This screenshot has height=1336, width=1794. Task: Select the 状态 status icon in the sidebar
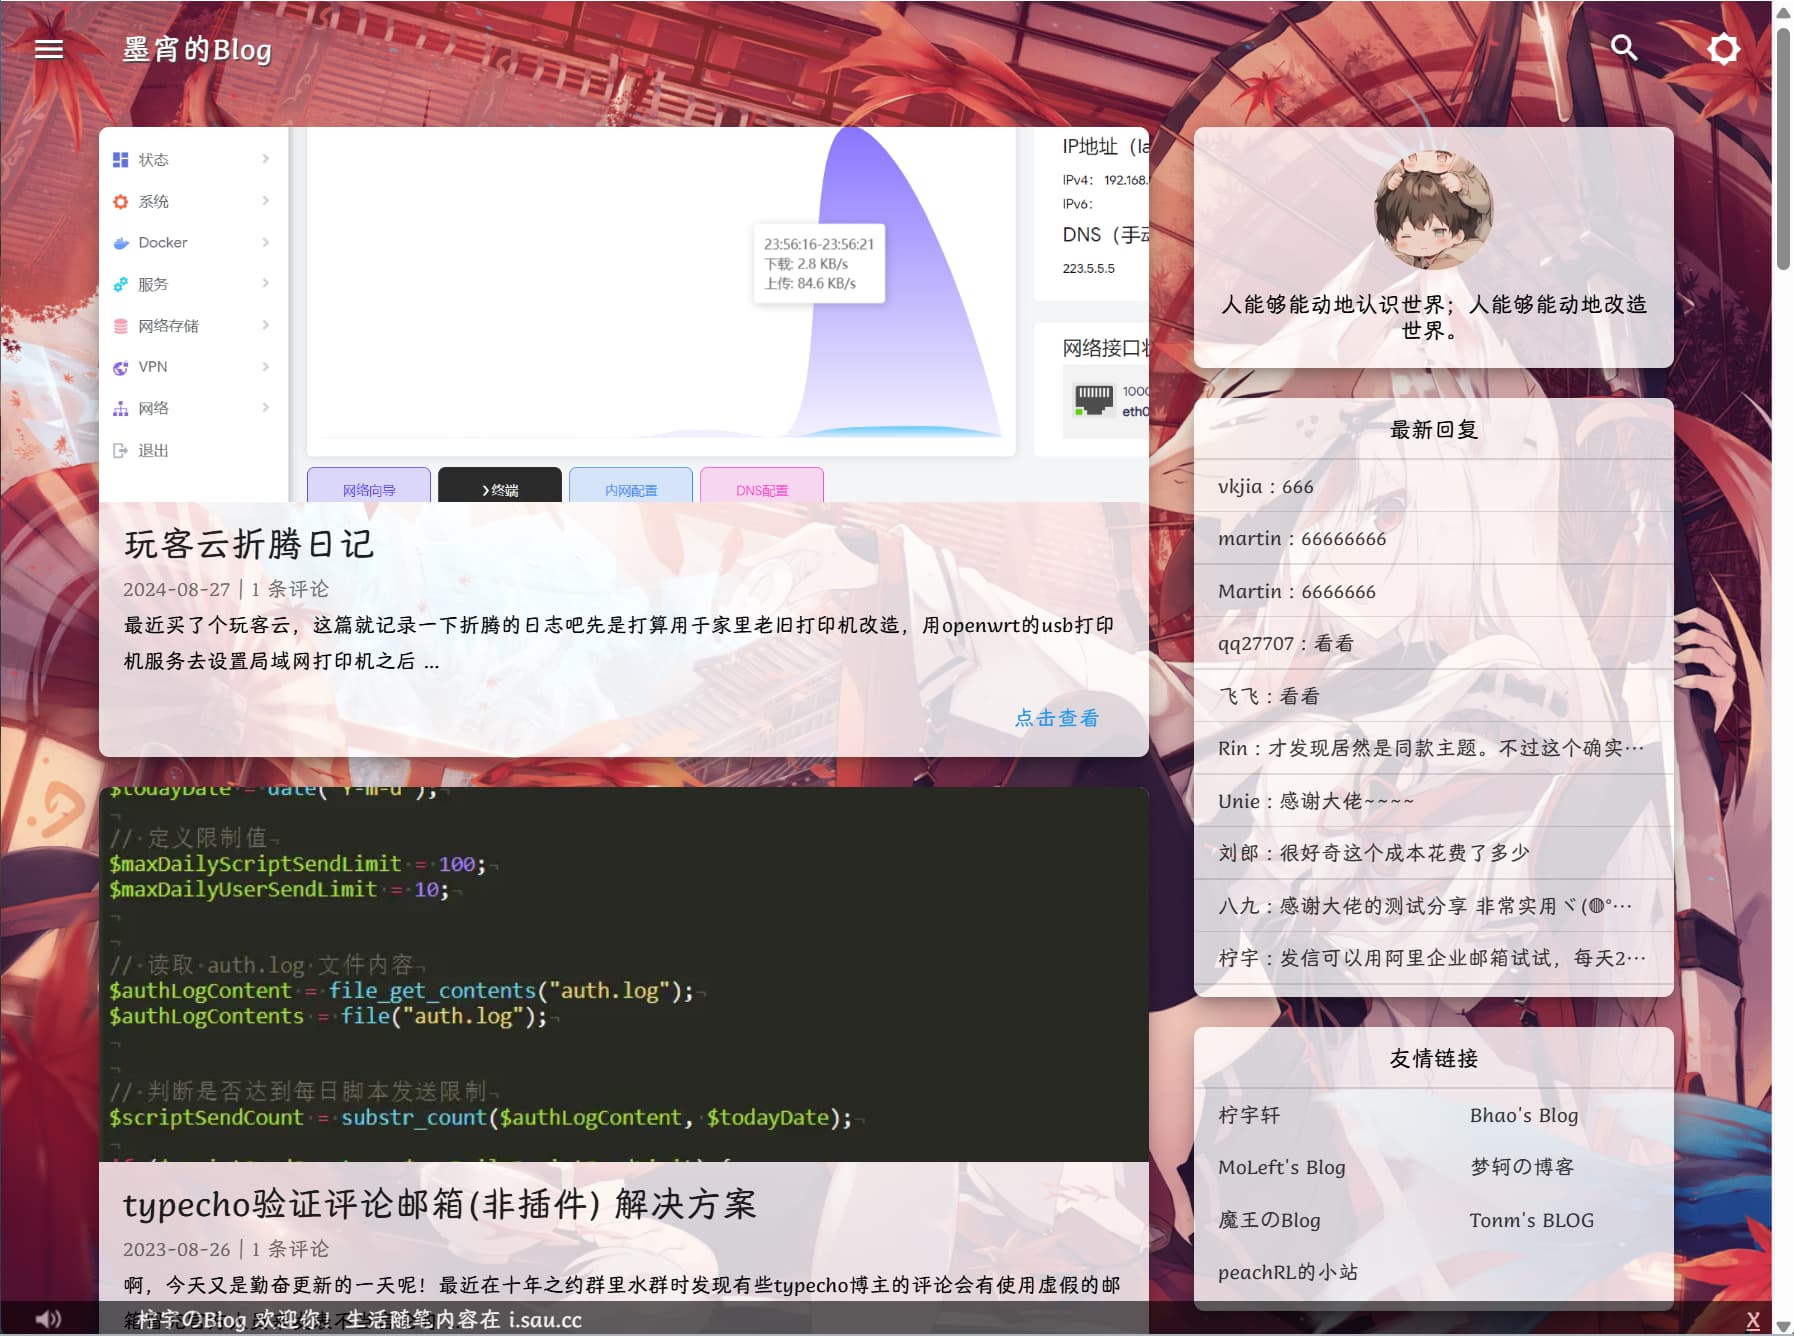pos(120,158)
